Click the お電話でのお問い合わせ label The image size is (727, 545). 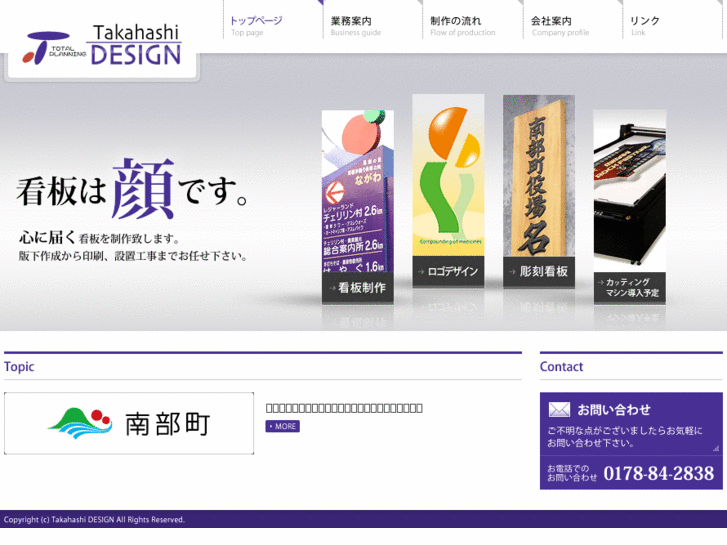572,473
